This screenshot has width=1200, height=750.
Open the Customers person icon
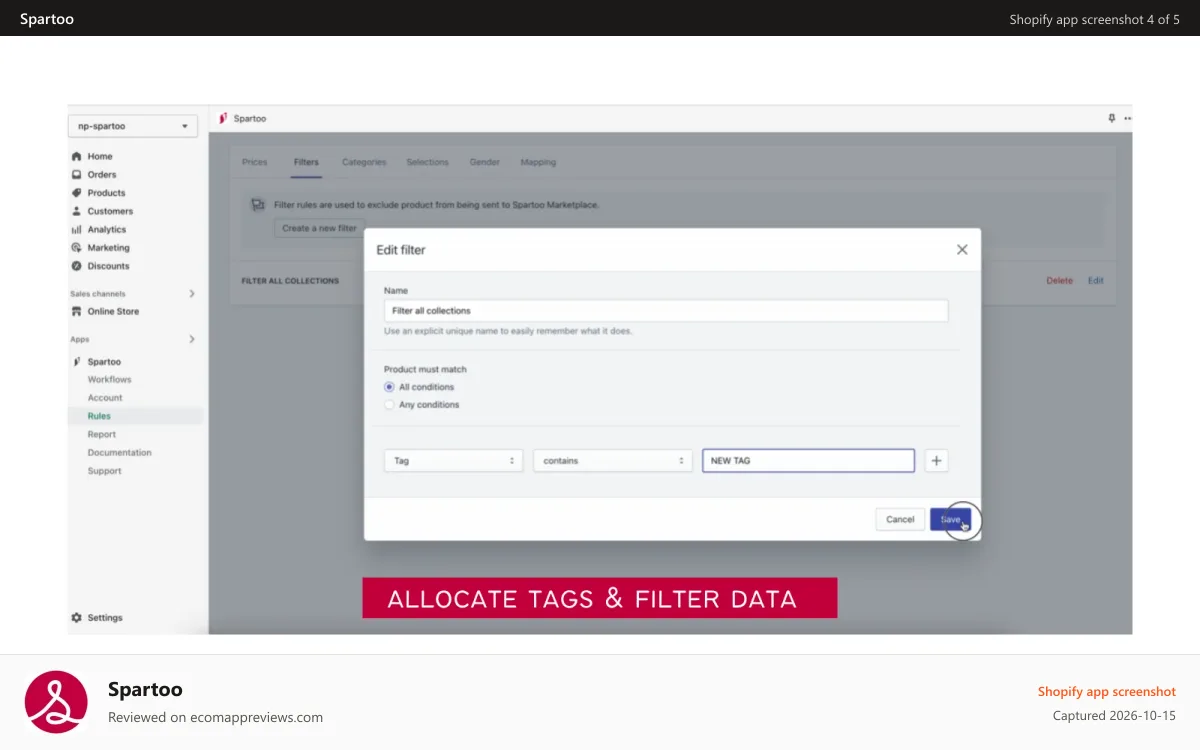tap(76, 211)
